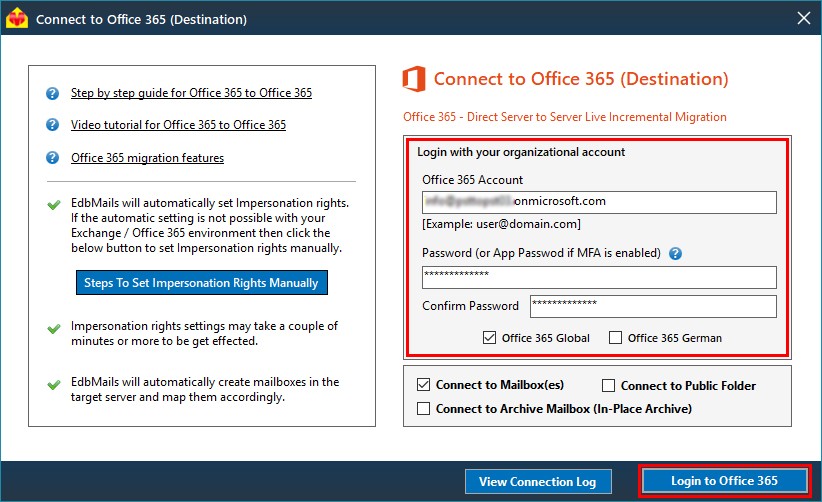Click help icon beside step by step guide
The image size is (822, 502).
pos(52,93)
